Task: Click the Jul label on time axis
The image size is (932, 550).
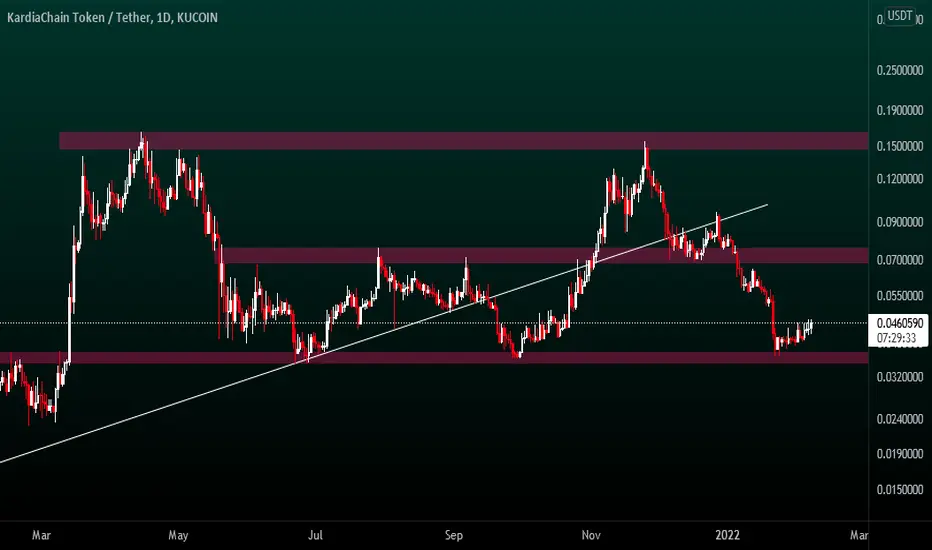Action: (316, 535)
